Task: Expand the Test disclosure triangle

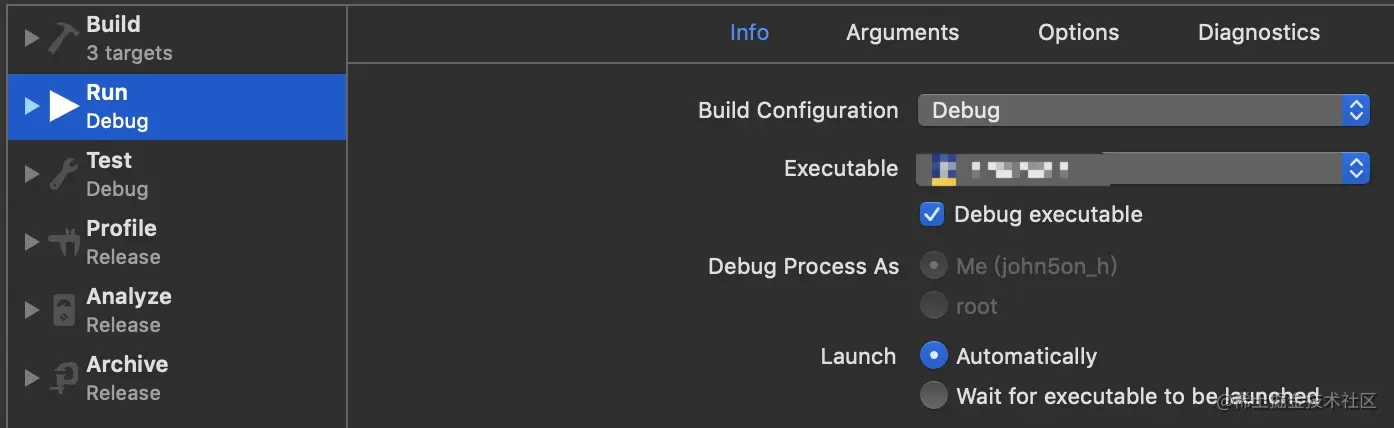Action: 31,174
